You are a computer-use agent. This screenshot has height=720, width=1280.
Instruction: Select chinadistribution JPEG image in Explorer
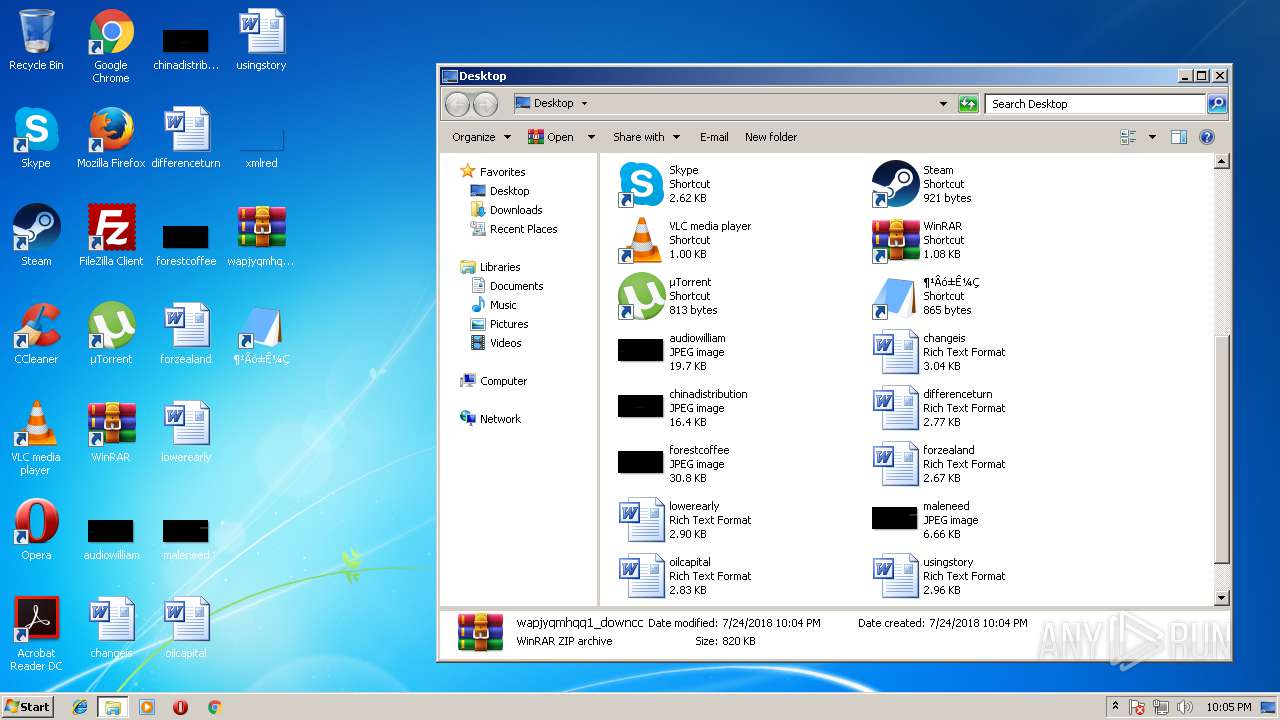(x=683, y=408)
